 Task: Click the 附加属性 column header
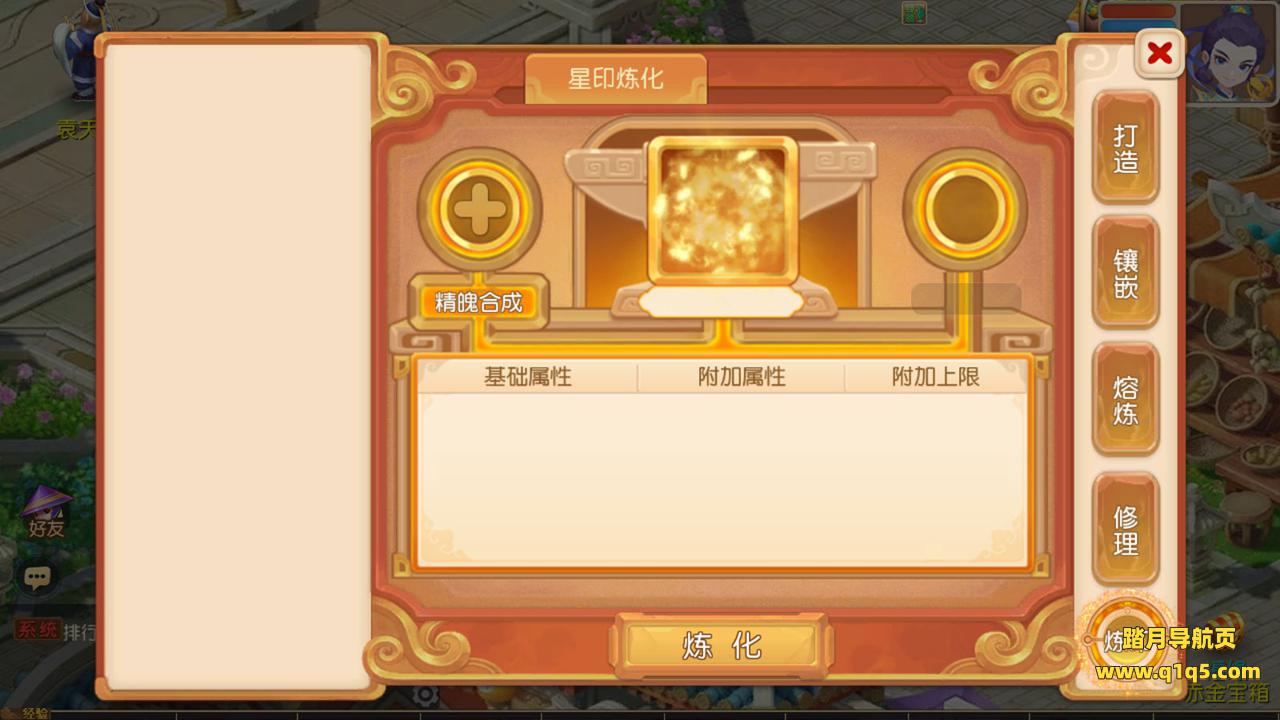point(742,377)
